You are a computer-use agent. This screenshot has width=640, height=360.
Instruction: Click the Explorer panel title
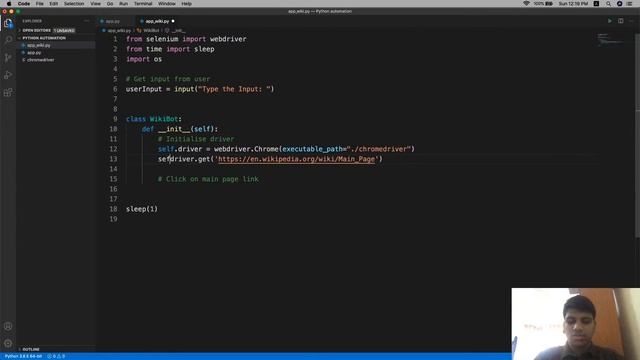(x=32, y=21)
